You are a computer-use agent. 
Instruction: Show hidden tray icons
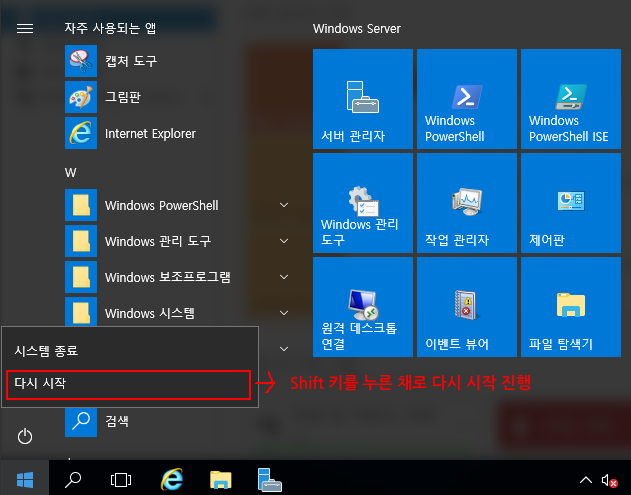click(x=586, y=480)
